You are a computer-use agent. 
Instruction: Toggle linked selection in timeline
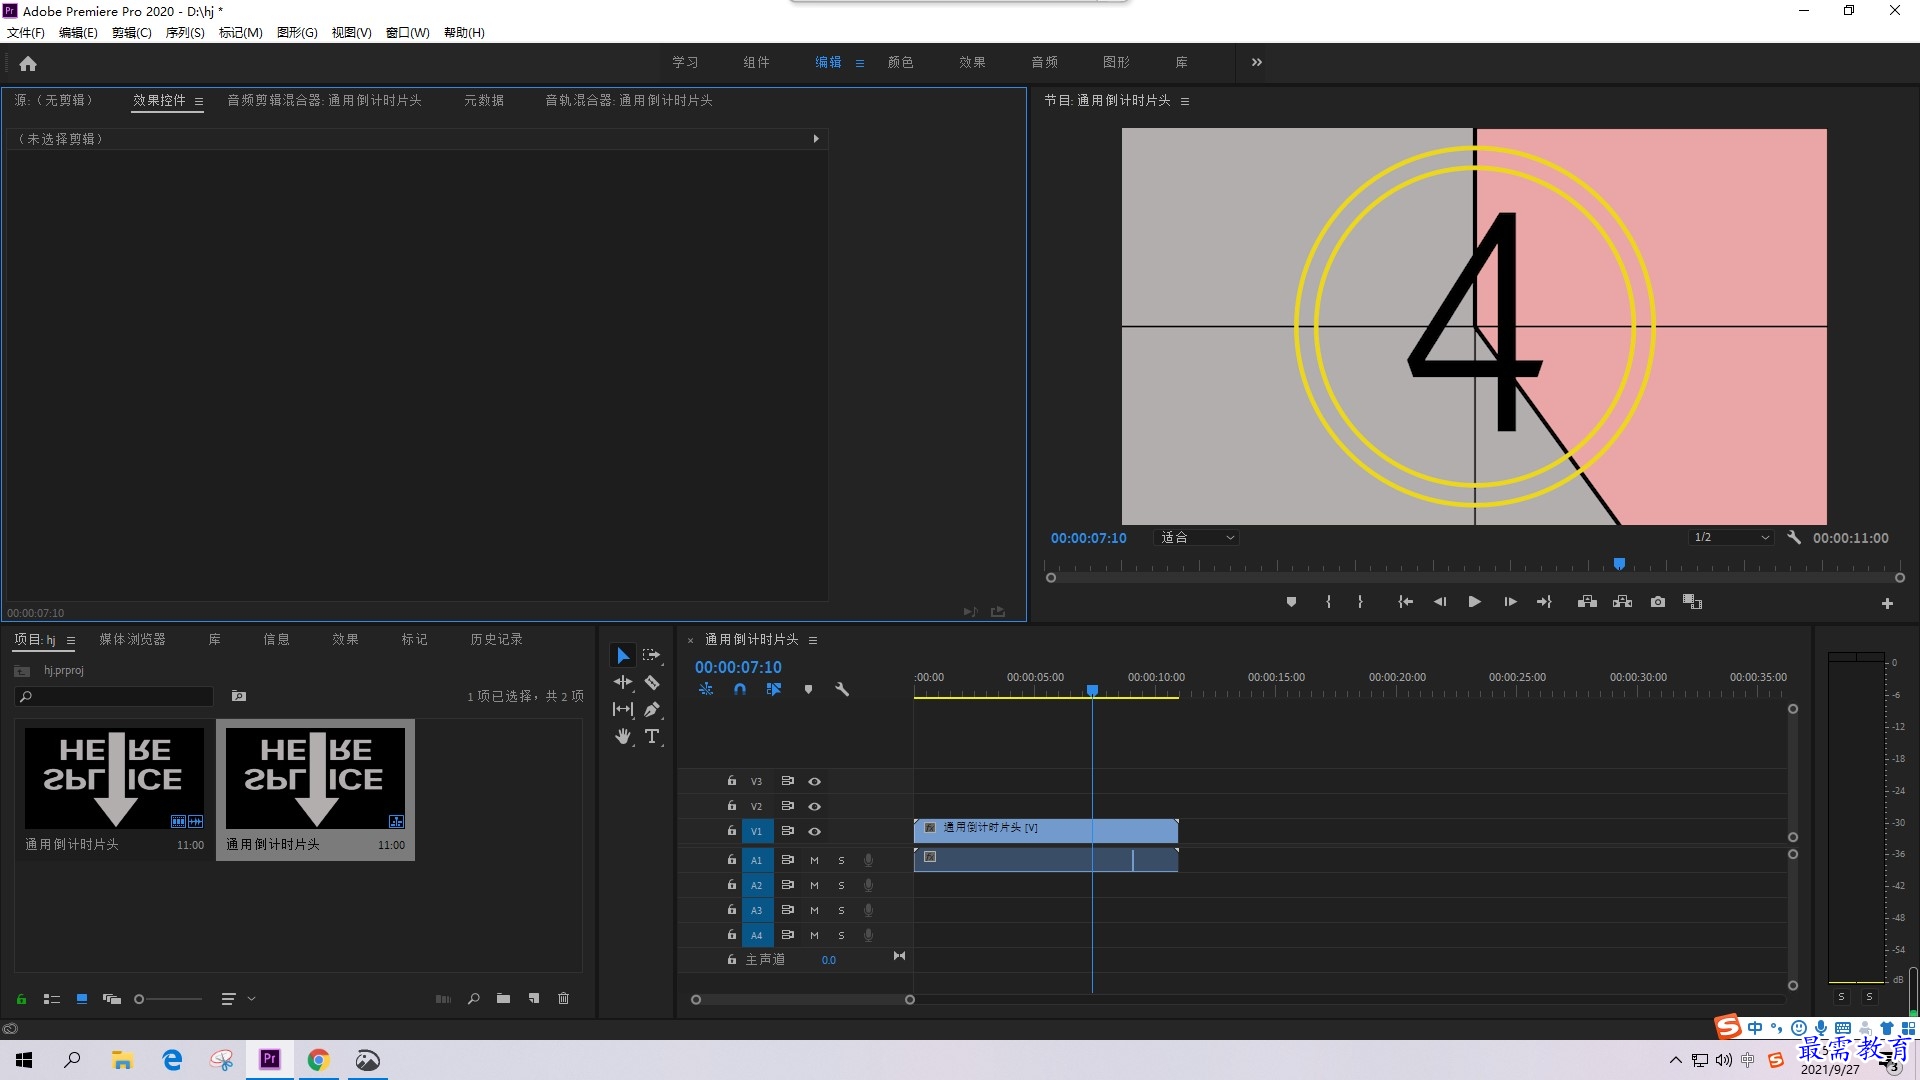point(773,689)
